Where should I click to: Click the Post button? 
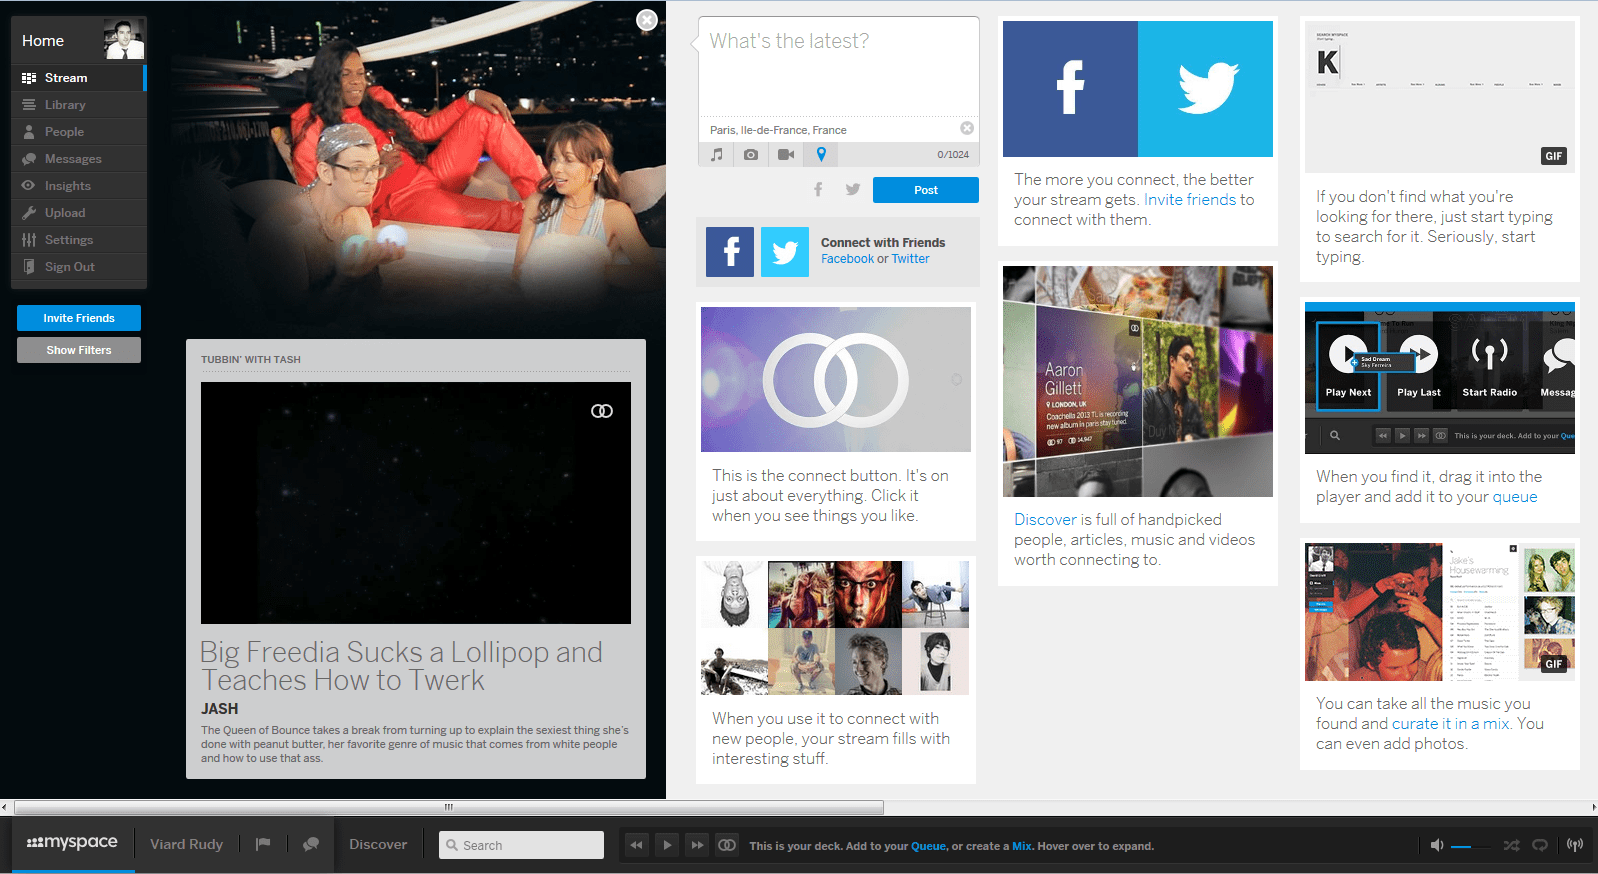coord(926,190)
